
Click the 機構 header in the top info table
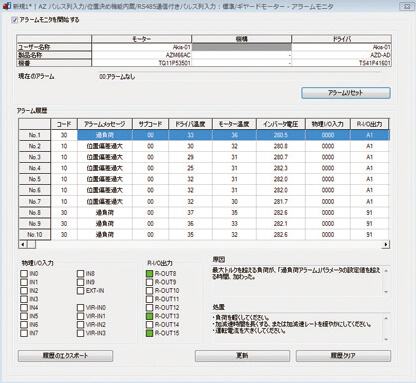click(241, 39)
